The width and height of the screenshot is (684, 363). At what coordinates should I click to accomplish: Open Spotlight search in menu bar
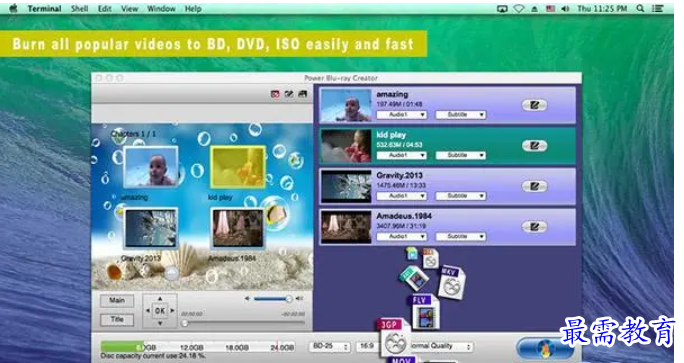pos(640,8)
